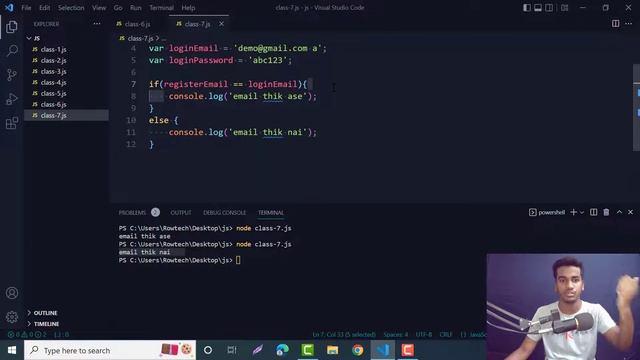Open Run and Debug view
The width and height of the screenshot is (640, 360).
click(12, 99)
